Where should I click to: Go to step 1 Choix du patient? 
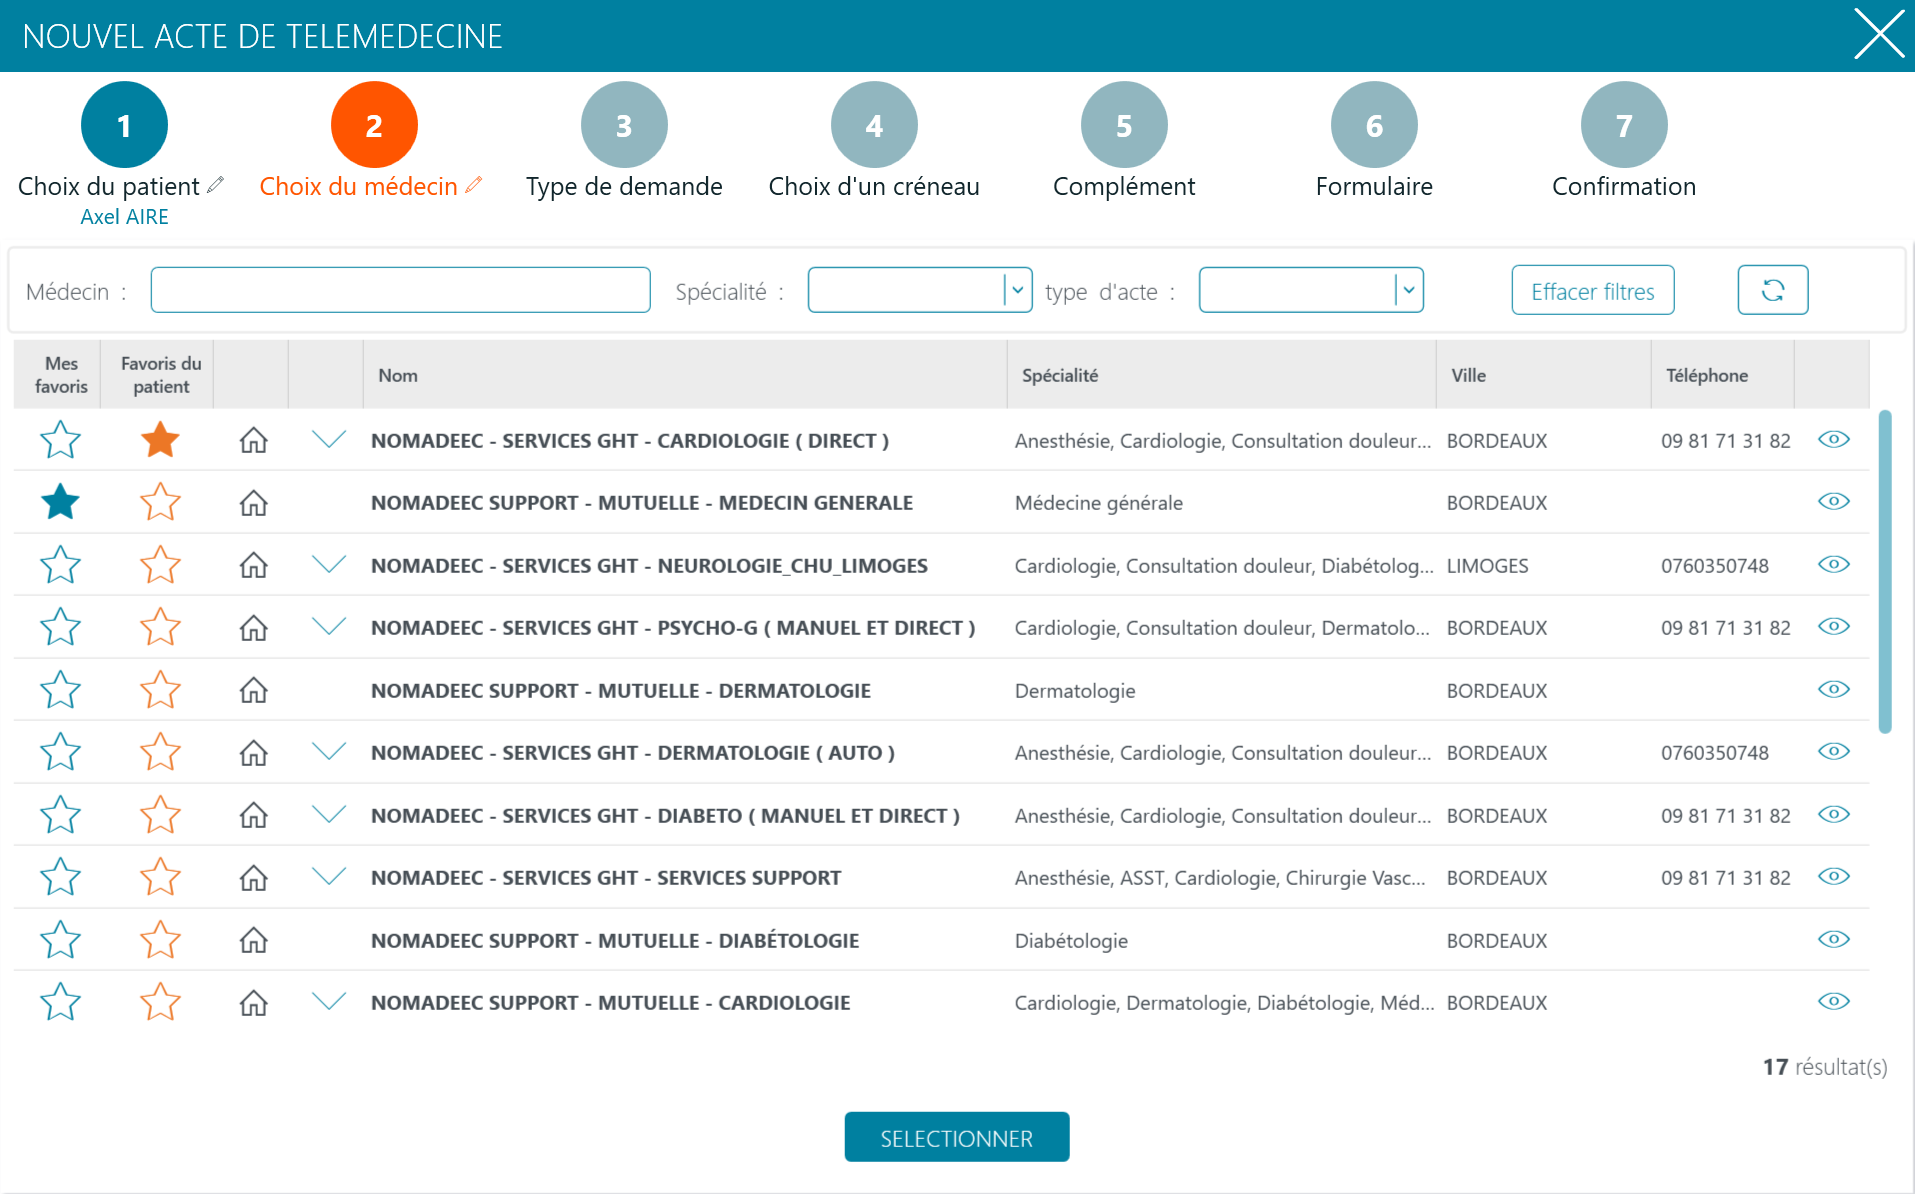(x=124, y=125)
